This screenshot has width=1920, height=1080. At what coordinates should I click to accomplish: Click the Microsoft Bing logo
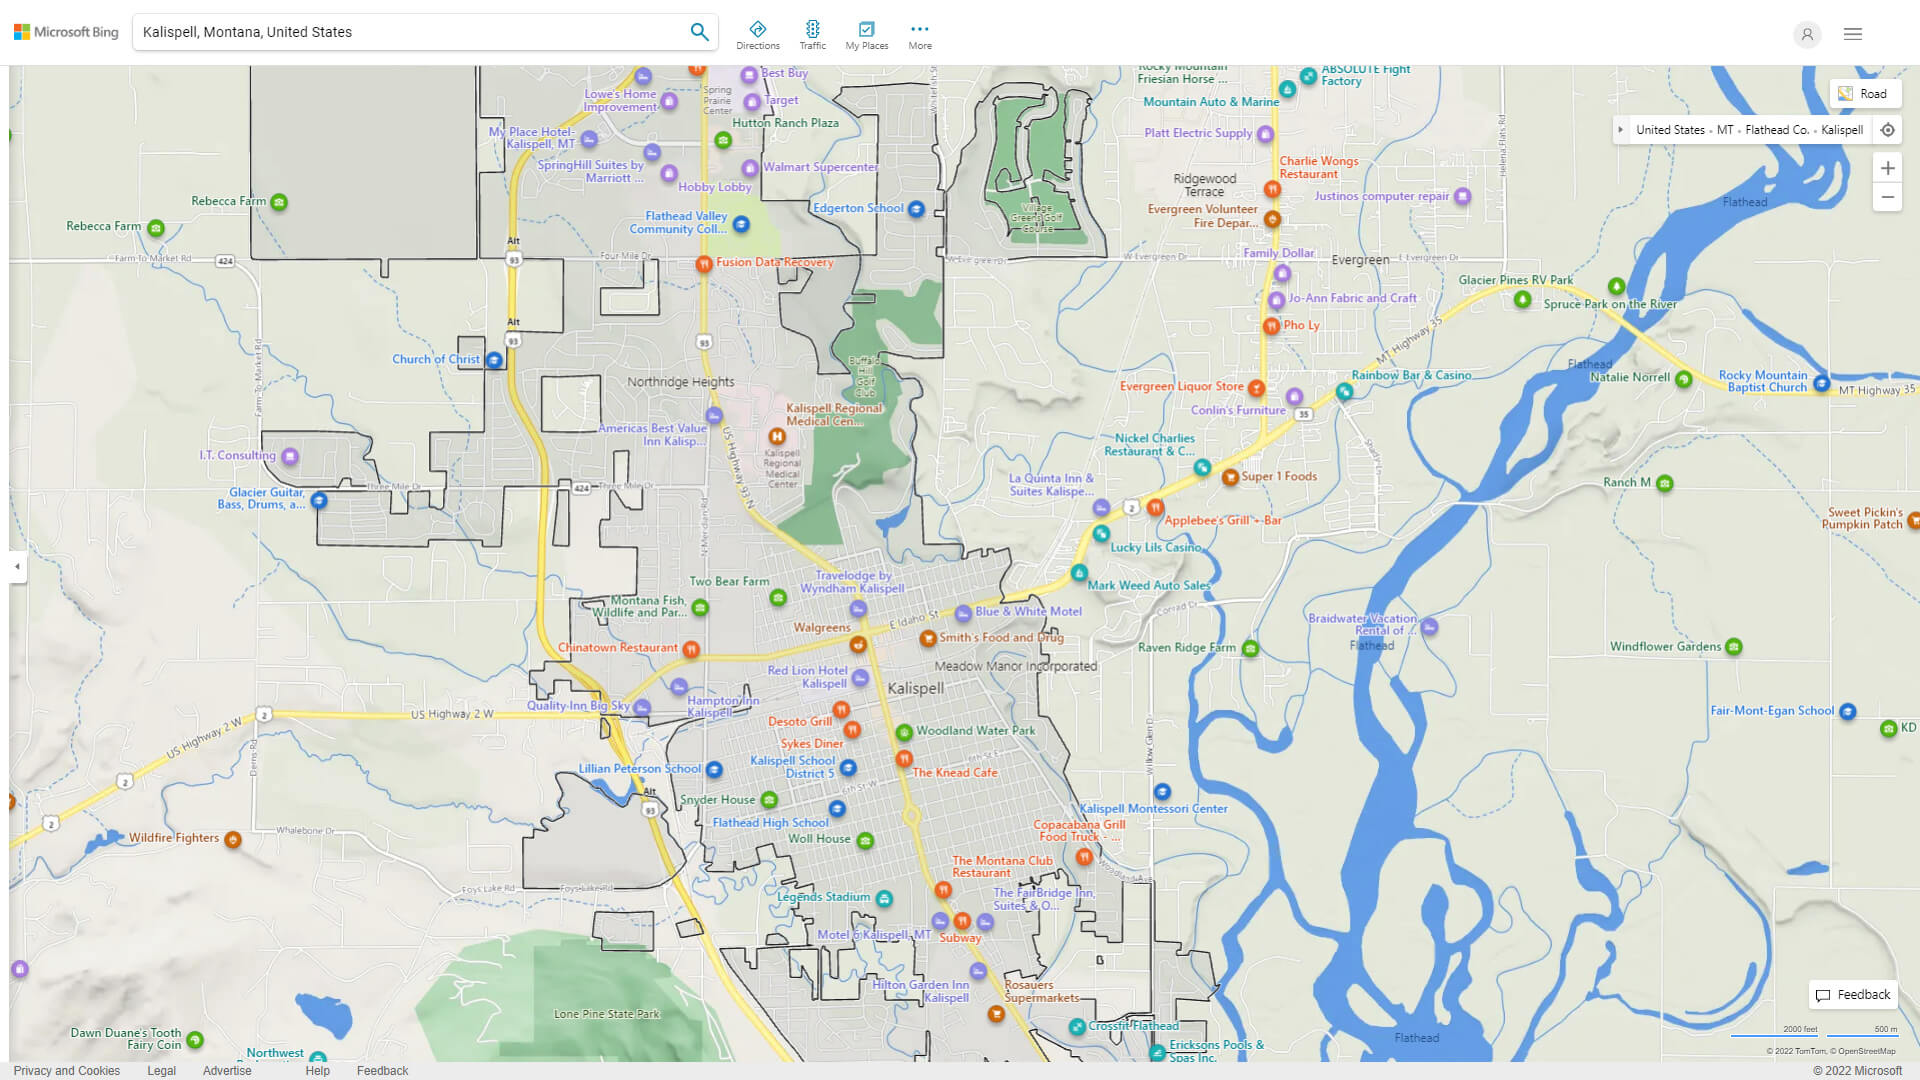[x=66, y=31]
